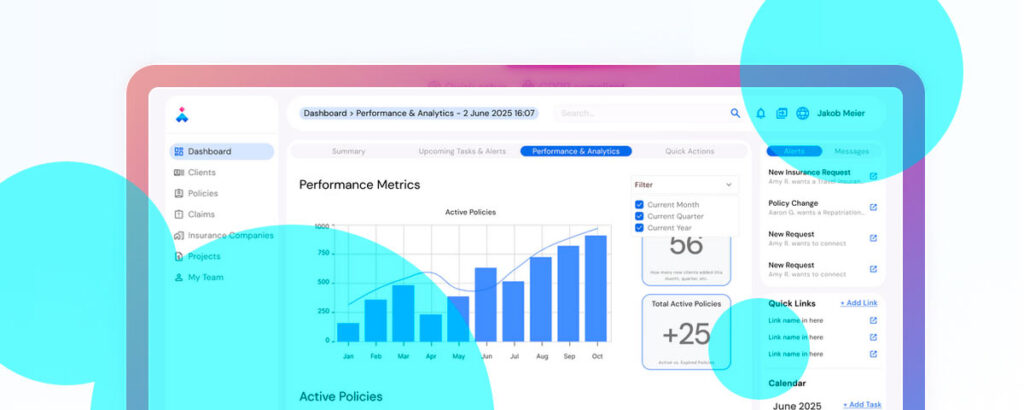Open Policy Change alert link icon
Screen dimensions: 1024x410
click(873, 207)
